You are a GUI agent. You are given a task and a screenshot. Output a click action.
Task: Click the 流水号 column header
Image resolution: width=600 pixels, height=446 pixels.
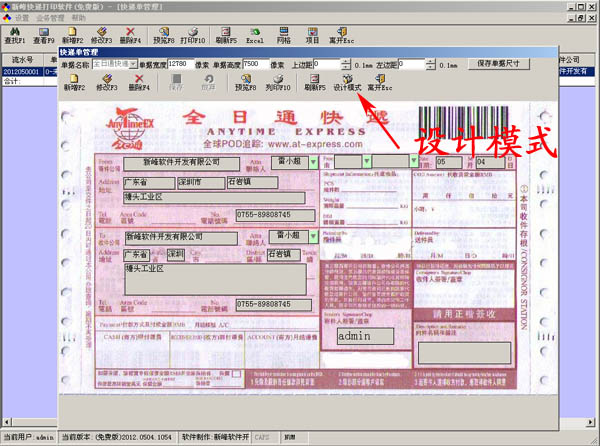coord(22,60)
